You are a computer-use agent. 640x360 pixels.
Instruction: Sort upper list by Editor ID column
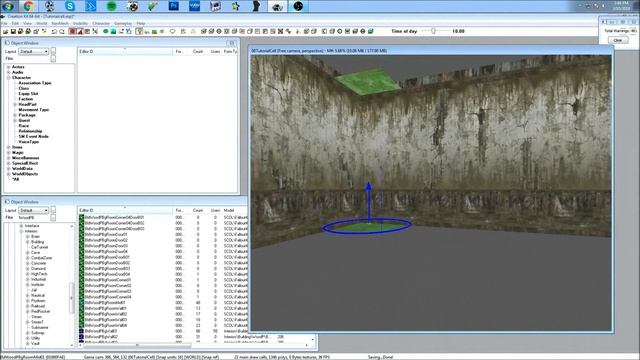125,51
